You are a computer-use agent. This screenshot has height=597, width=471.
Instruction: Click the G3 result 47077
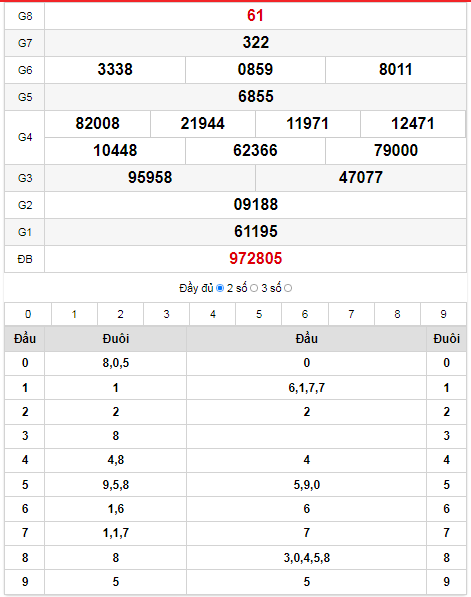[x=361, y=177]
